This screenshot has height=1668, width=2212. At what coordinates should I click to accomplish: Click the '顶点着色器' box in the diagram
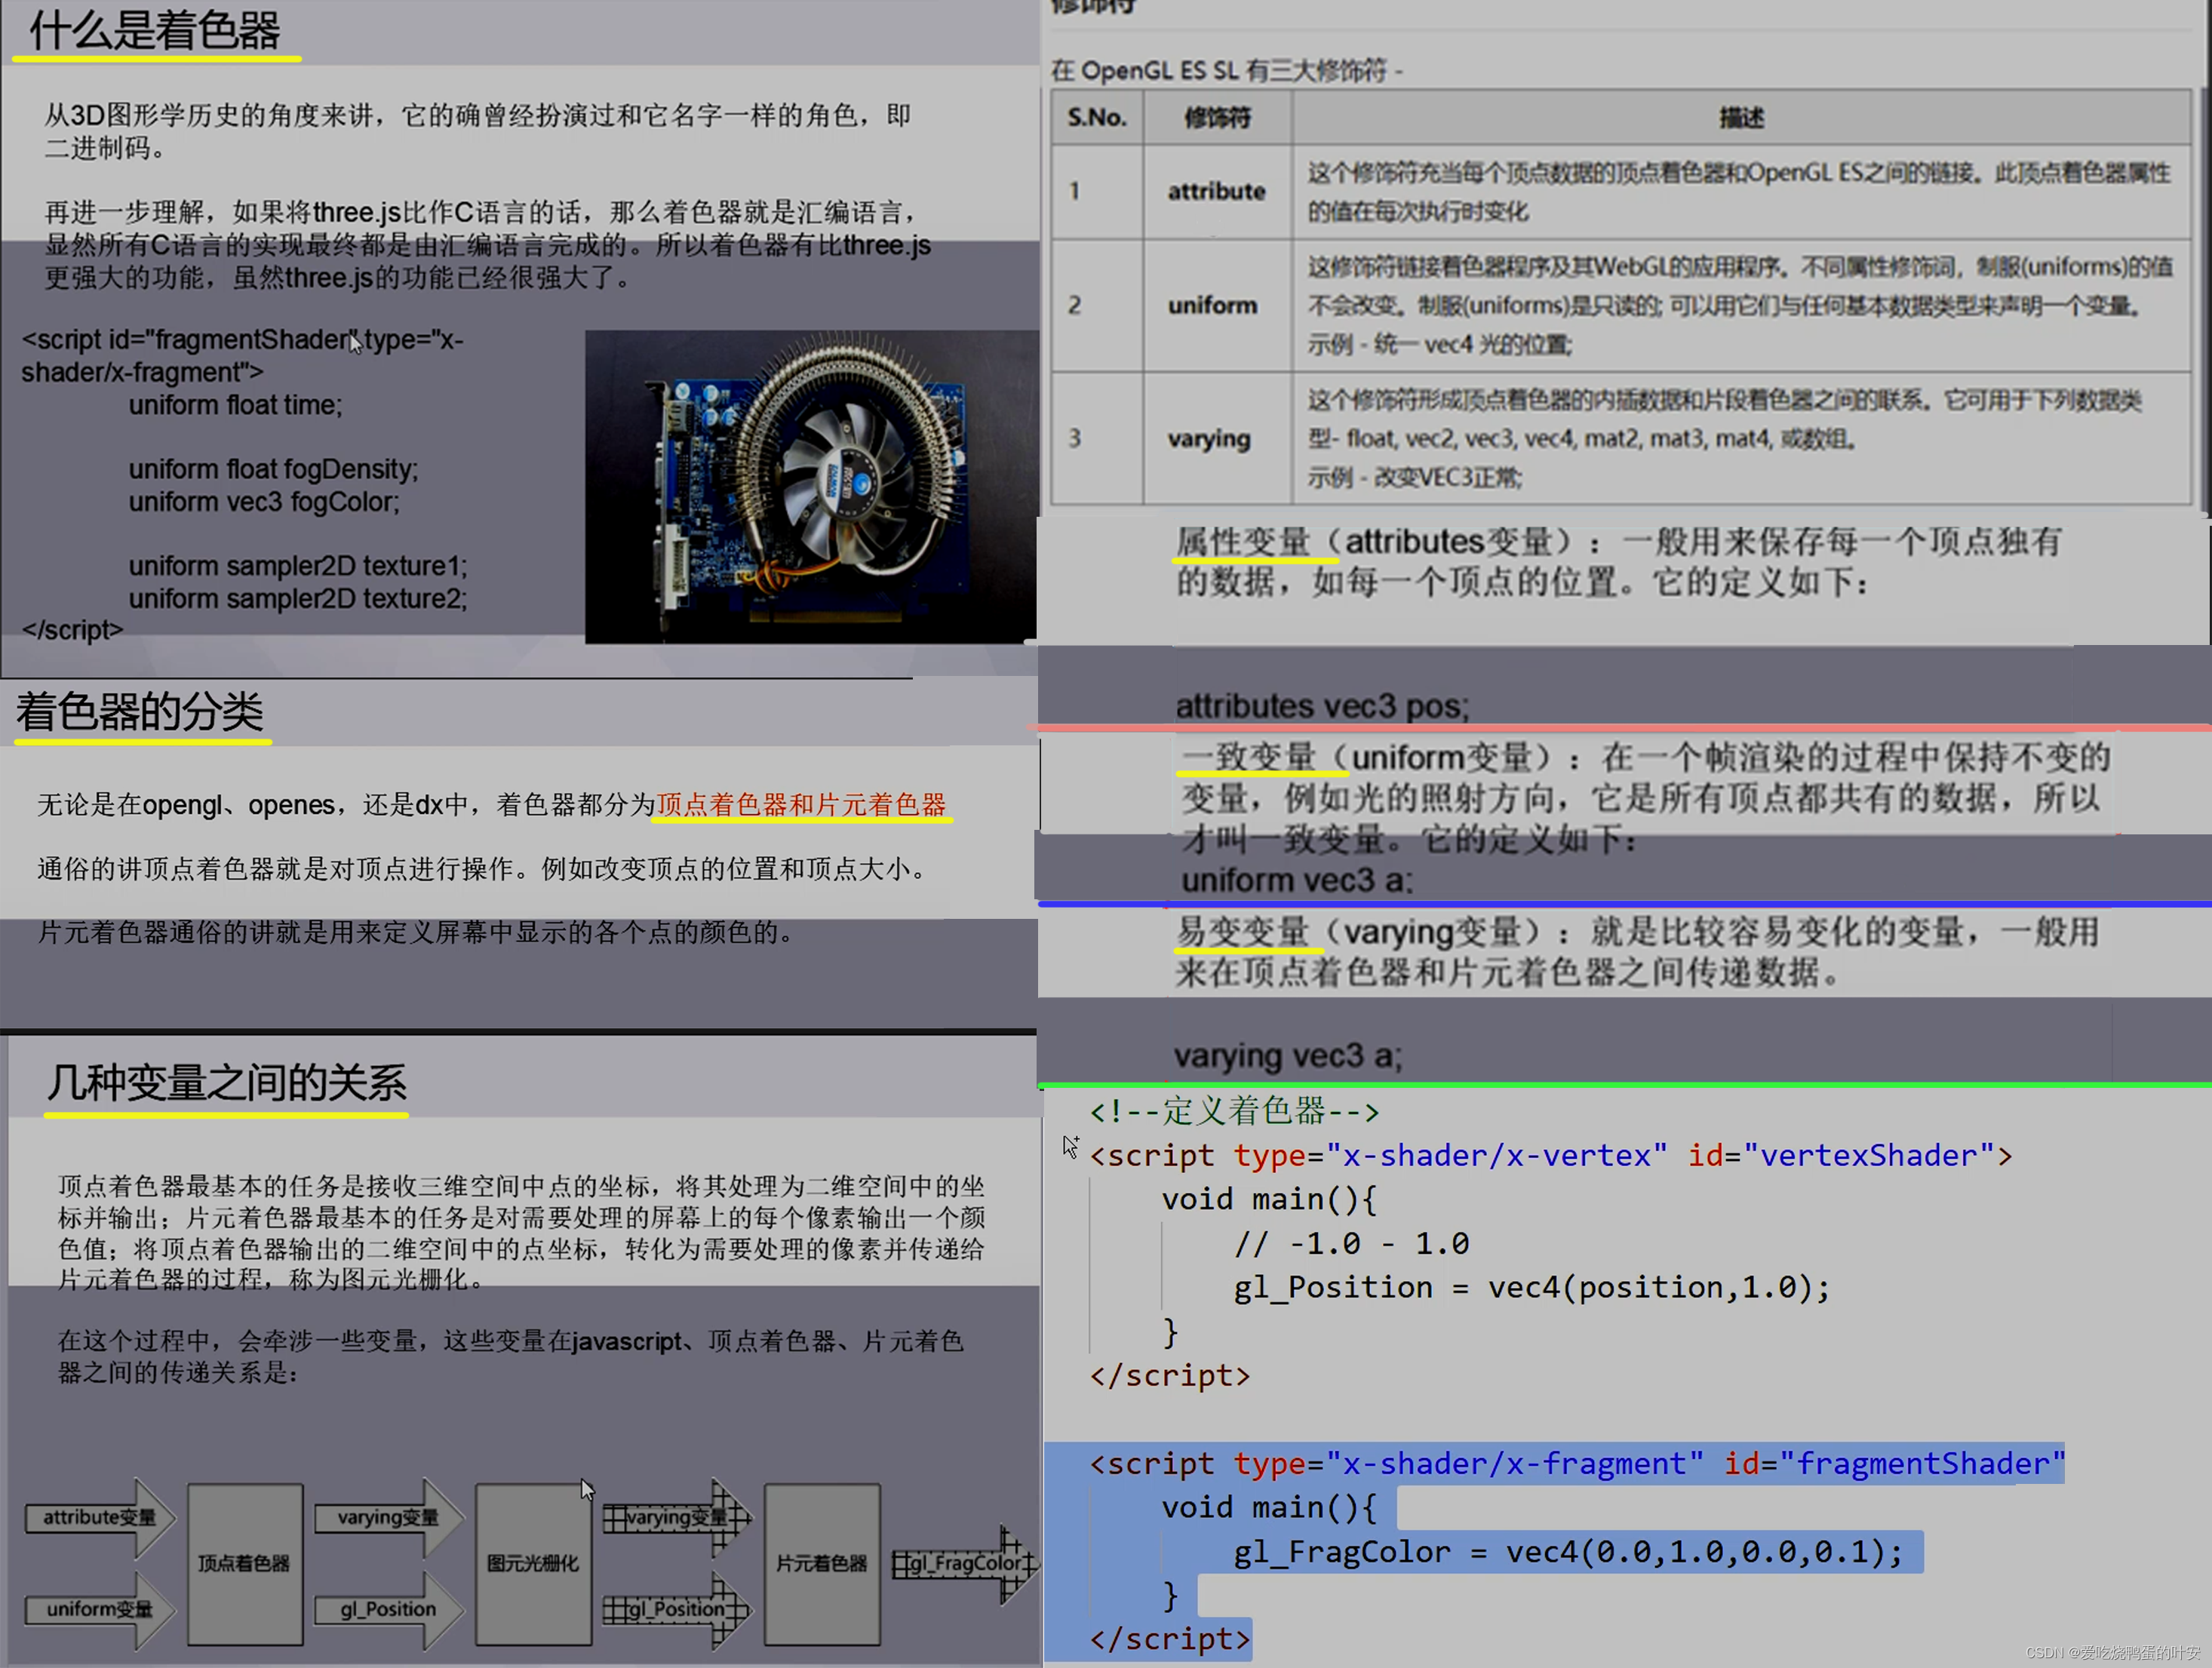244,1563
